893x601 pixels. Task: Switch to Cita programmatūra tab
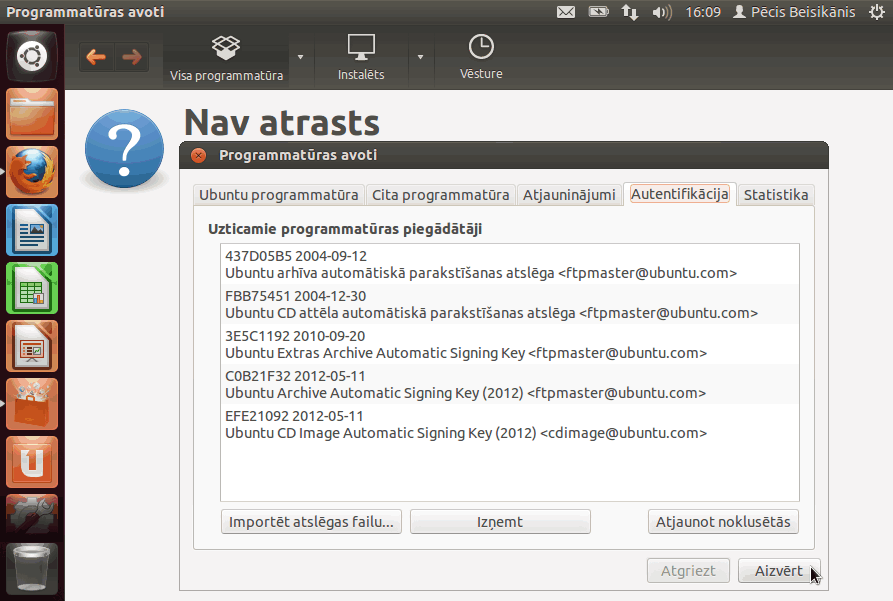pos(440,195)
